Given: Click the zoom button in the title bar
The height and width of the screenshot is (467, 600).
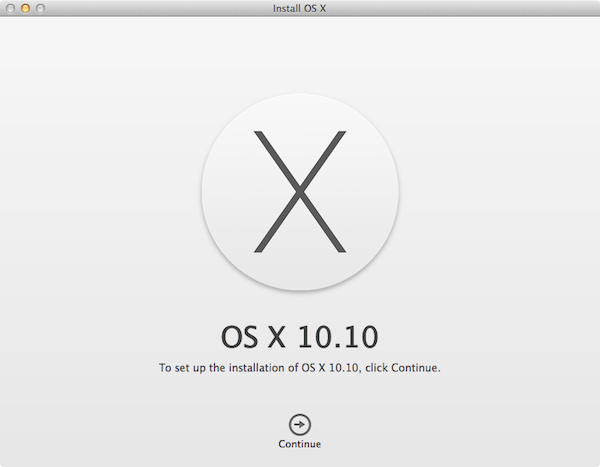Looking at the screenshot, I should [40, 8].
